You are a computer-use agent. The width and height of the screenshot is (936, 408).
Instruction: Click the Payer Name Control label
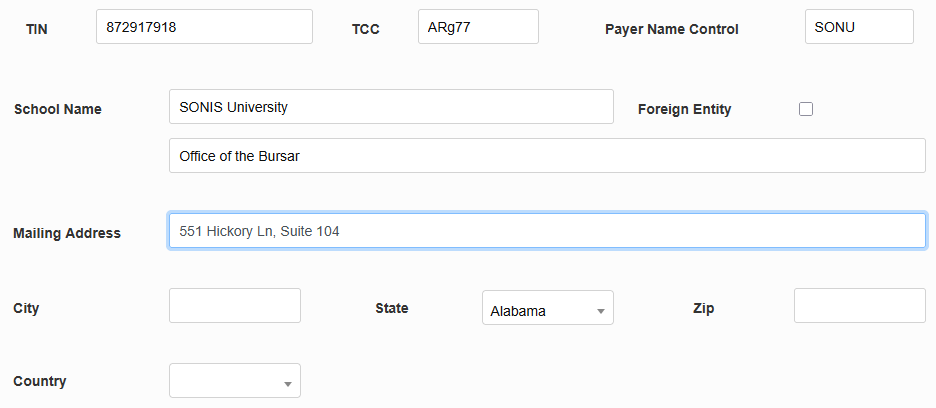tap(672, 29)
